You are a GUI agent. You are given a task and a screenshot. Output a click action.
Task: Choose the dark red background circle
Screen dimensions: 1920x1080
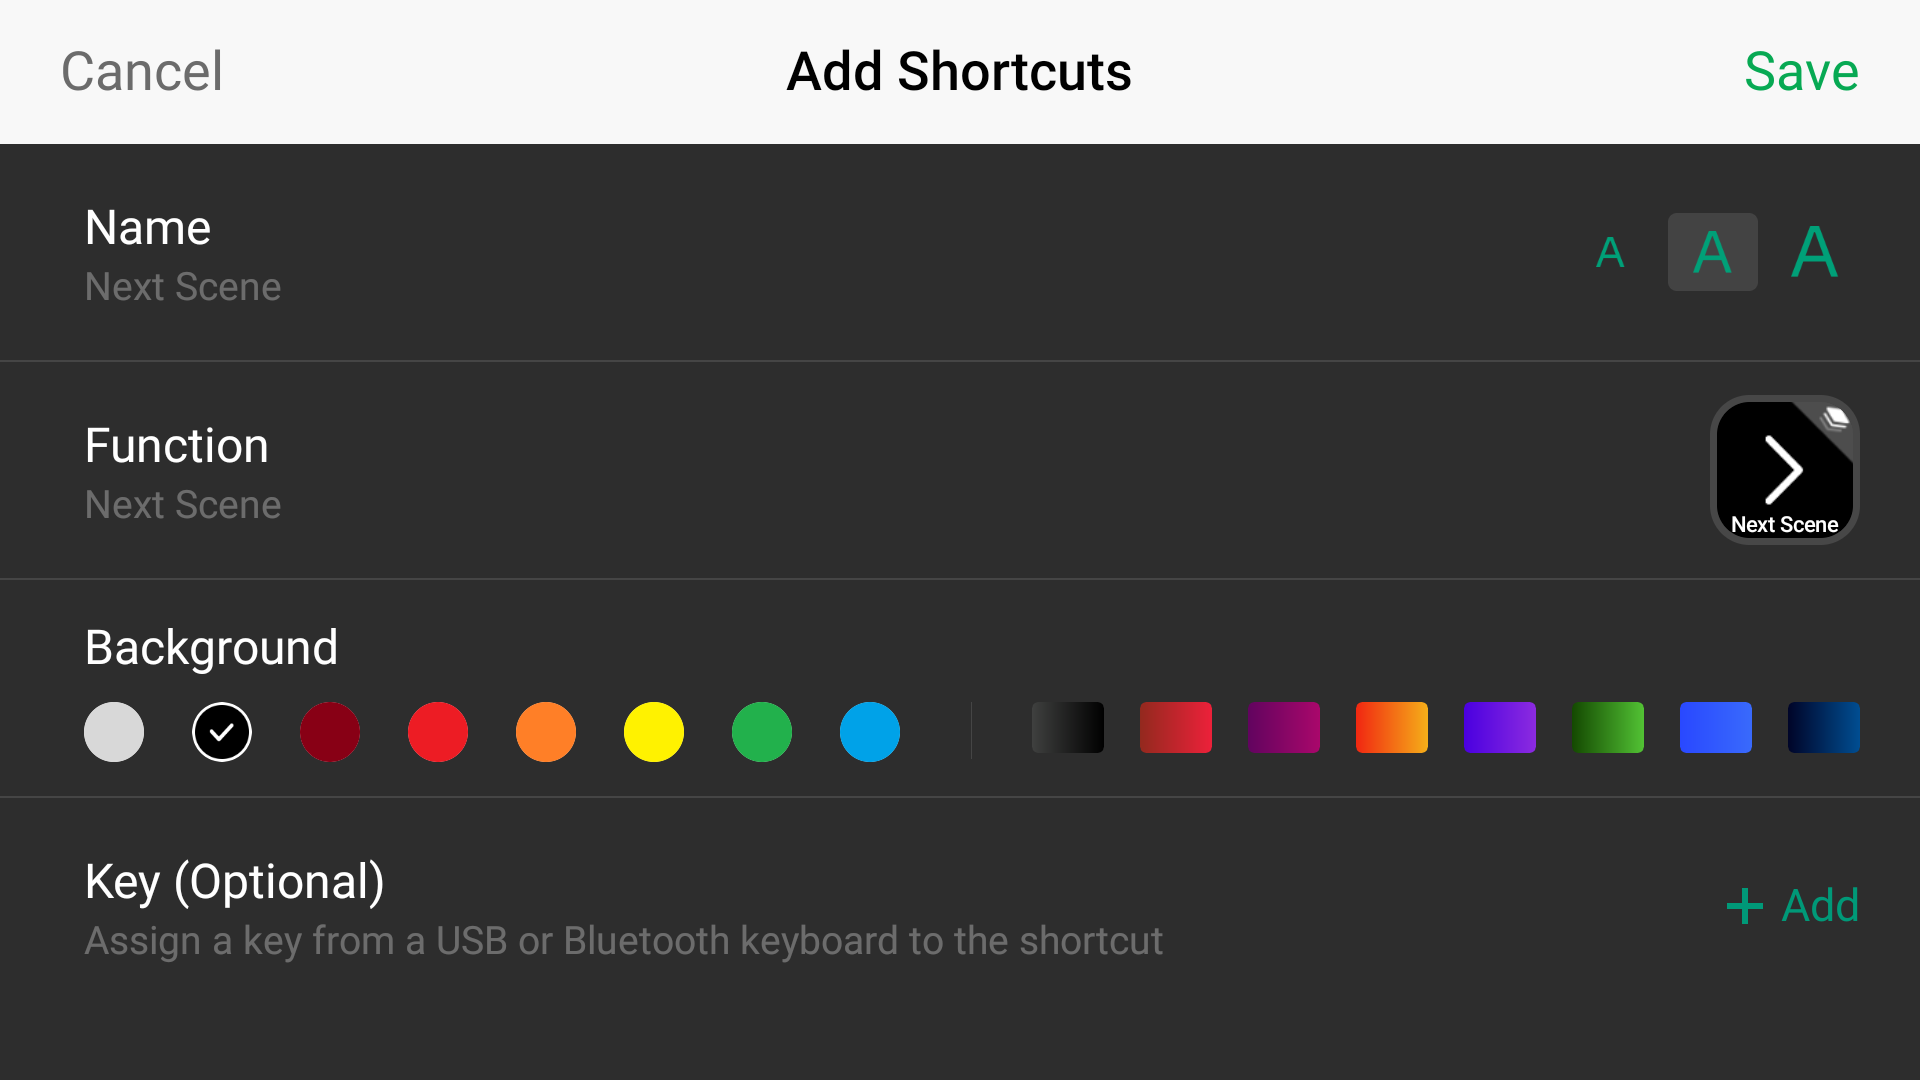[x=330, y=732]
